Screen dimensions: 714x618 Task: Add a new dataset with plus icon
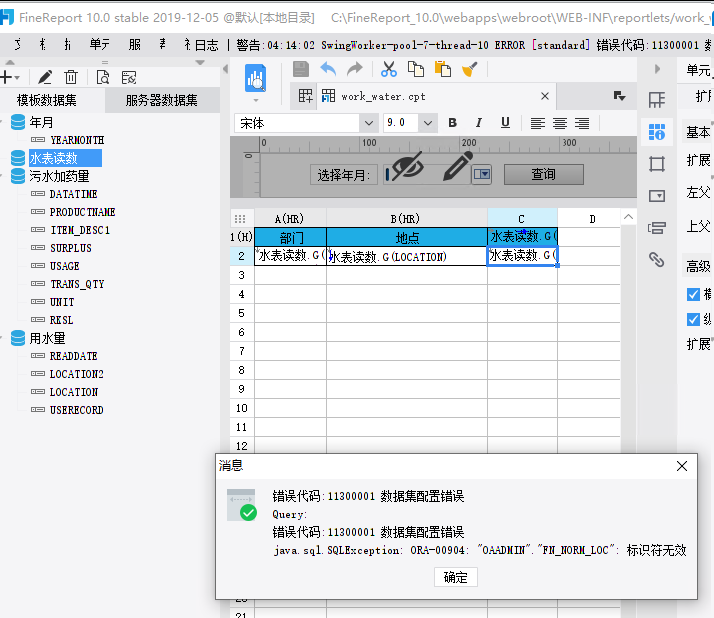click(x=6, y=77)
